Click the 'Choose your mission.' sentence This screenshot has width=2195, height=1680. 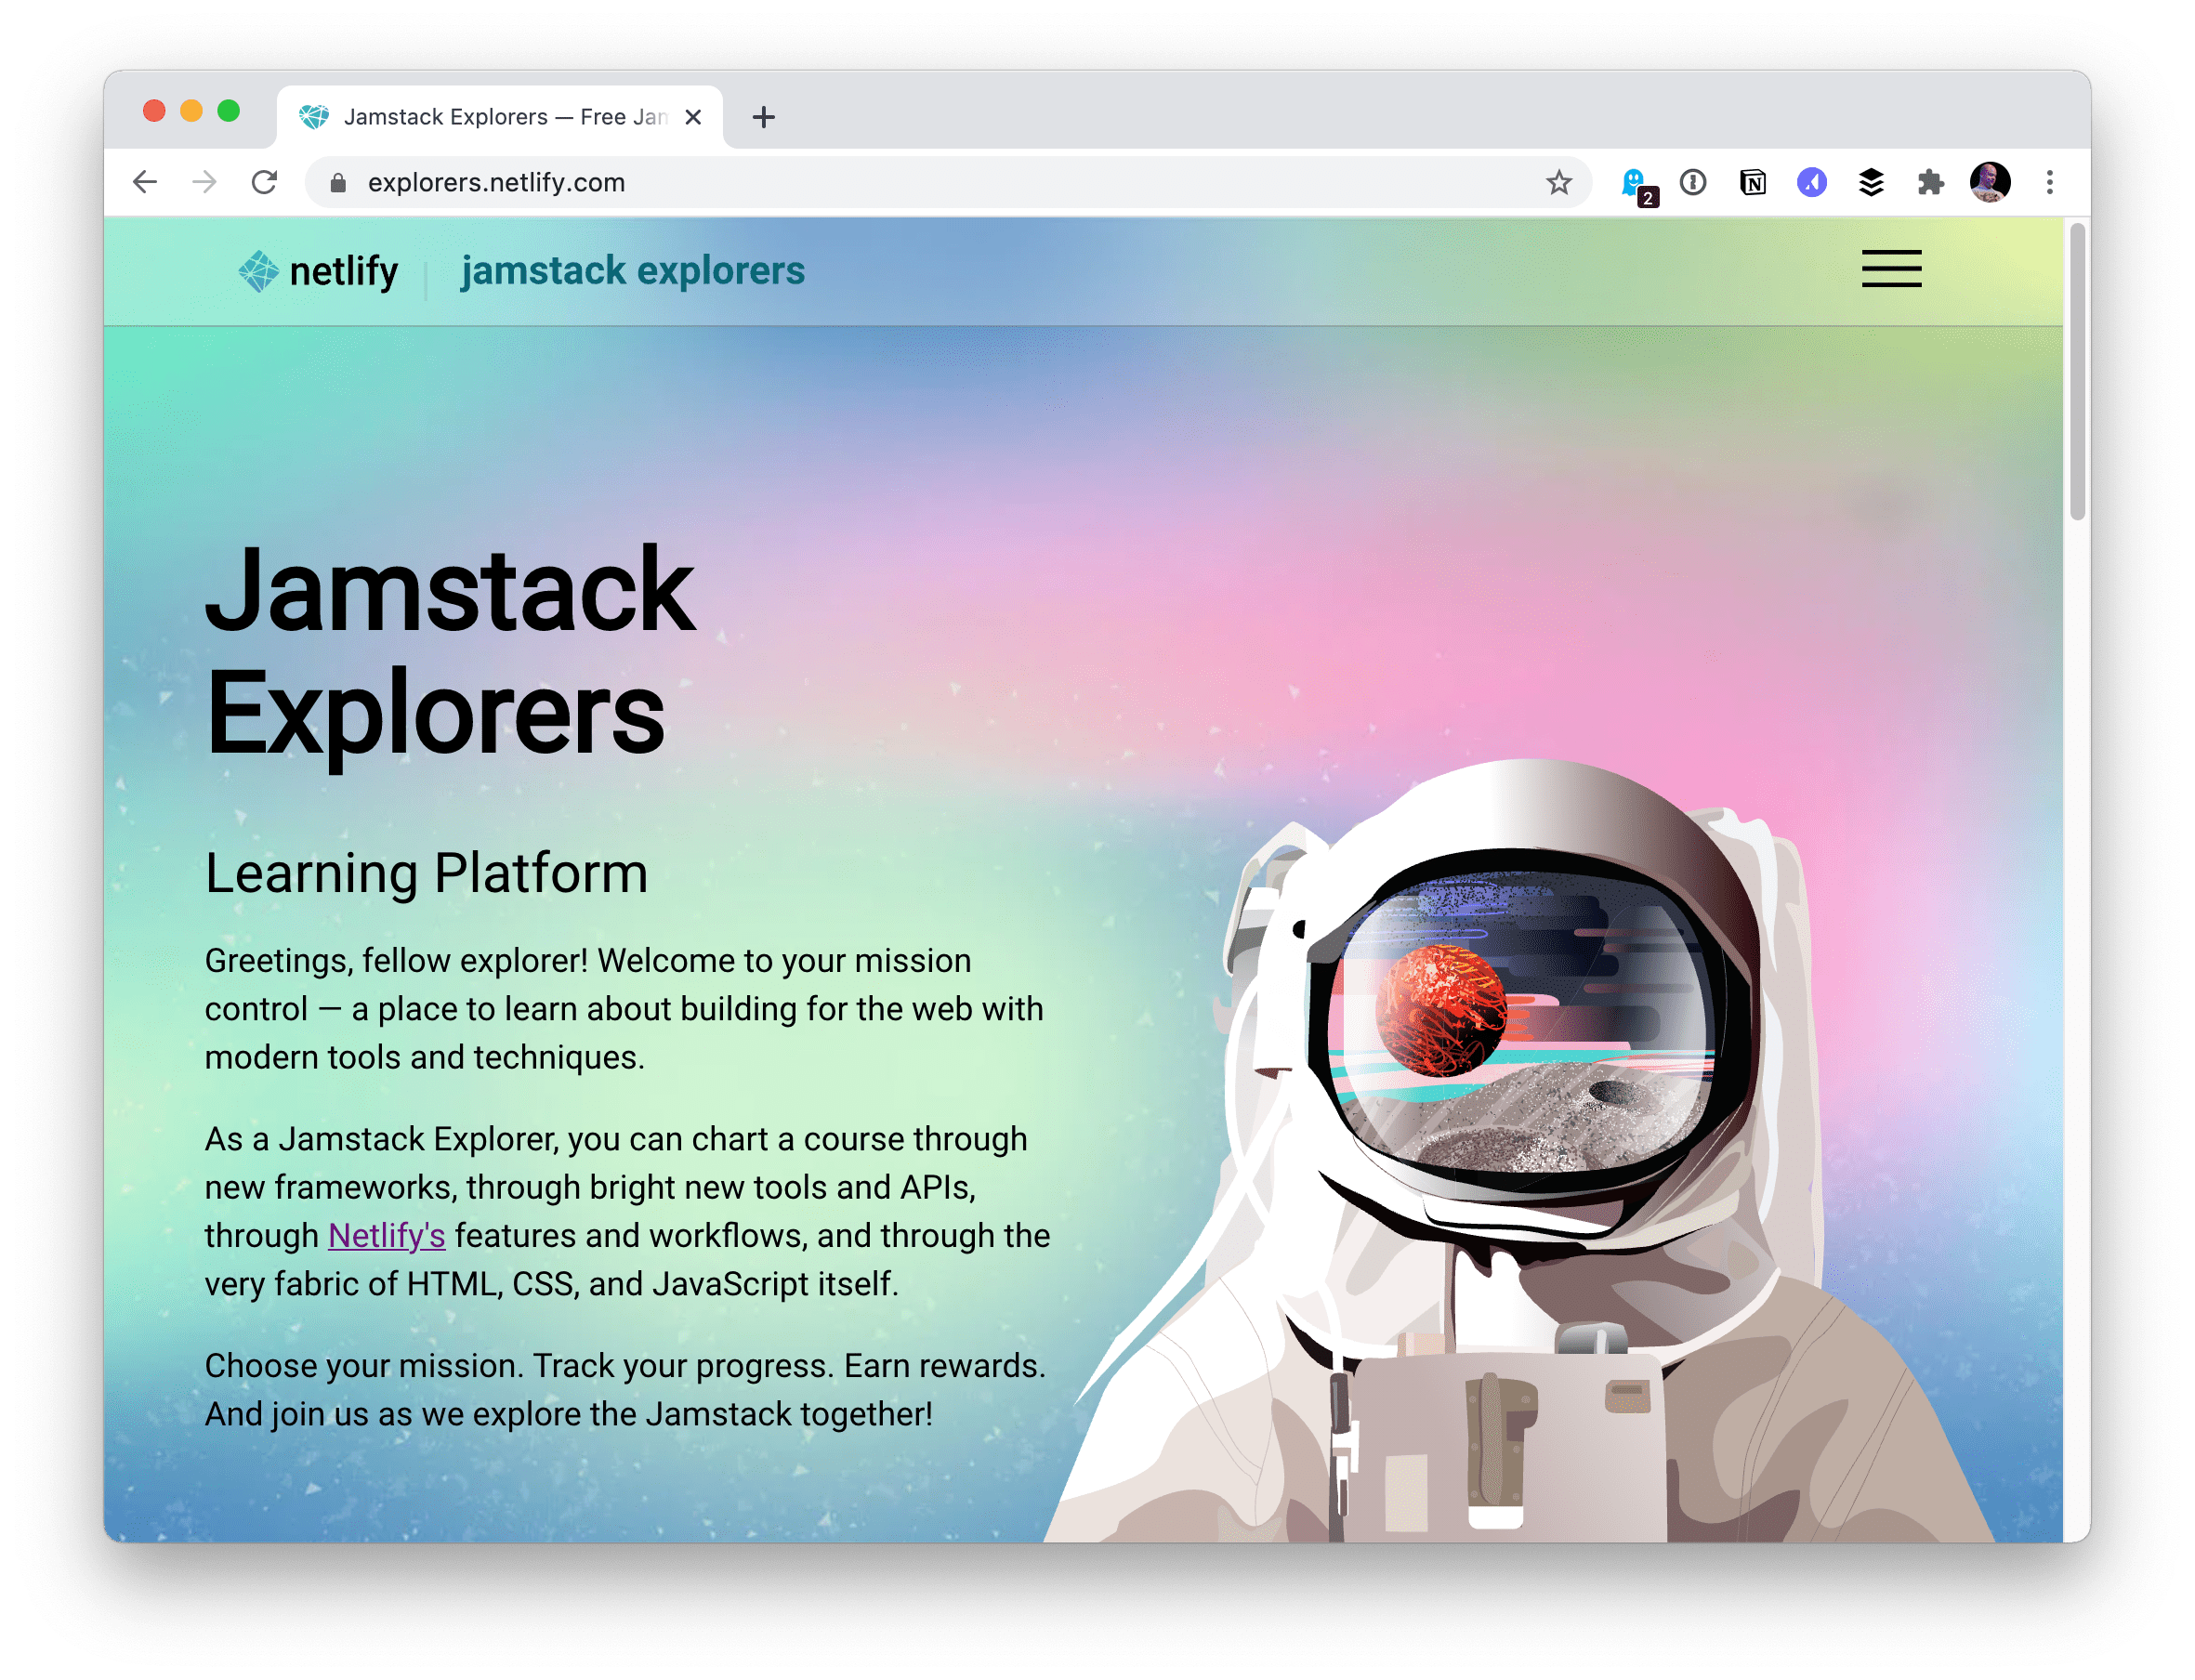364,1366
